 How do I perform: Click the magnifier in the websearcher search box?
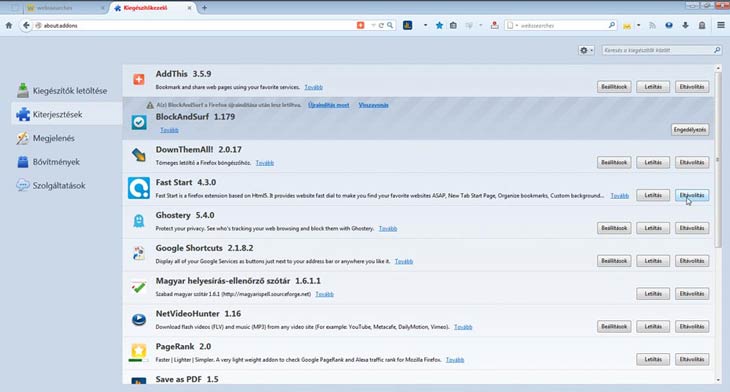[612, 25]
